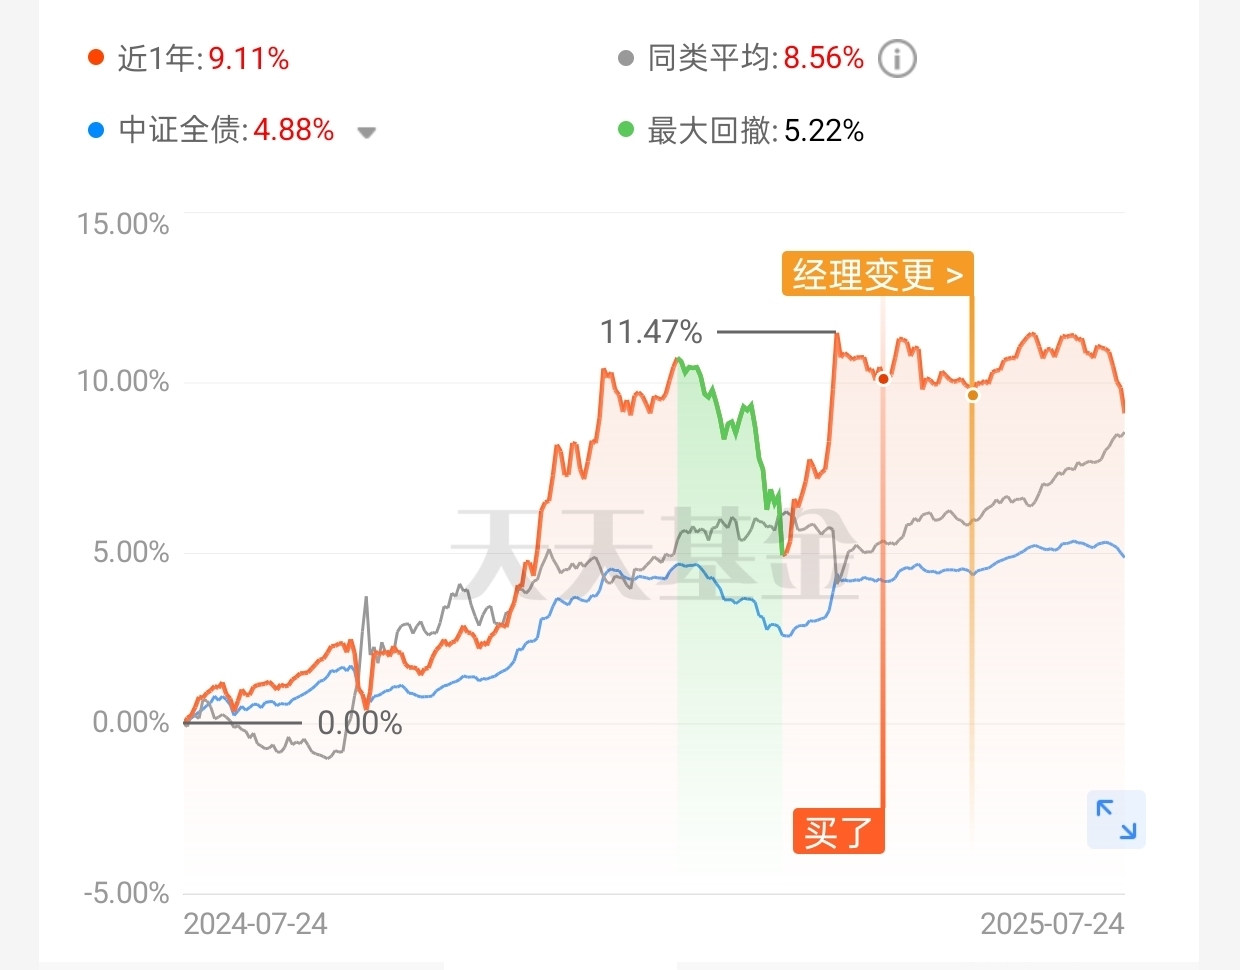Viewport: 1240px width, 970px height.
Task: Select the red buy-point marker on curve
Action: [x=883, y=378]
